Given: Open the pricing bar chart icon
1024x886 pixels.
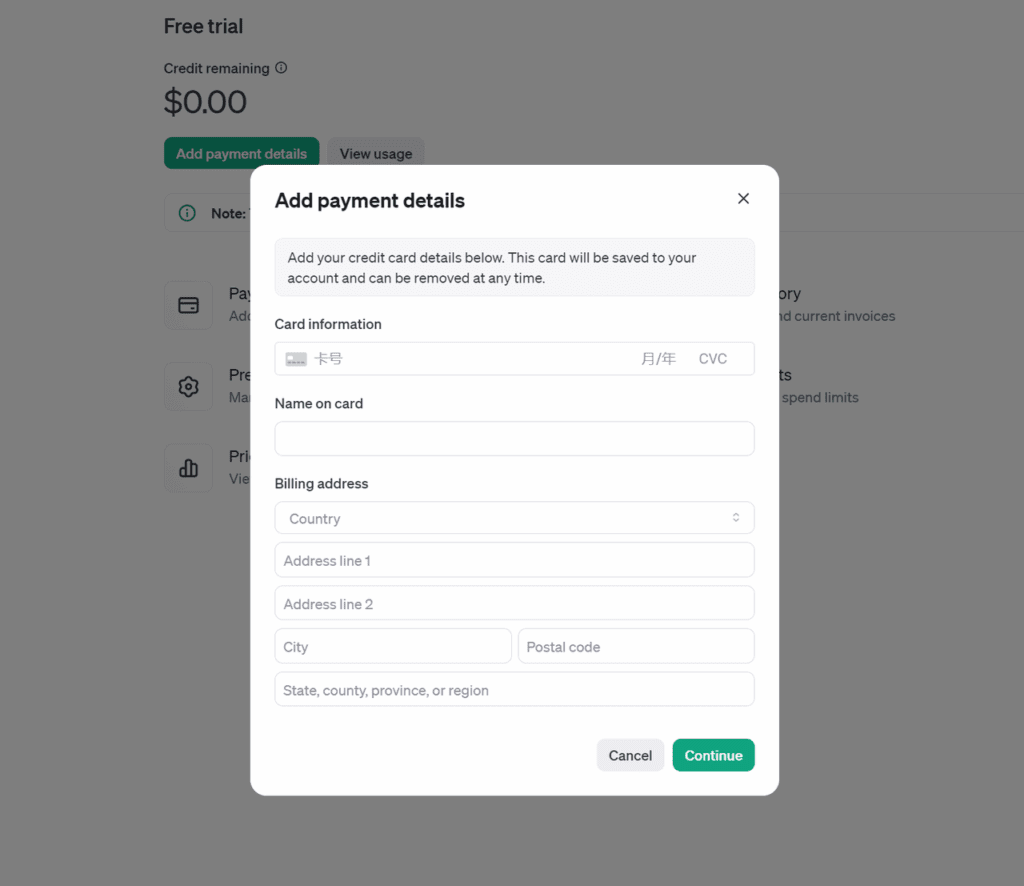Looking at the screenshot, I should [x=189, y=468].
